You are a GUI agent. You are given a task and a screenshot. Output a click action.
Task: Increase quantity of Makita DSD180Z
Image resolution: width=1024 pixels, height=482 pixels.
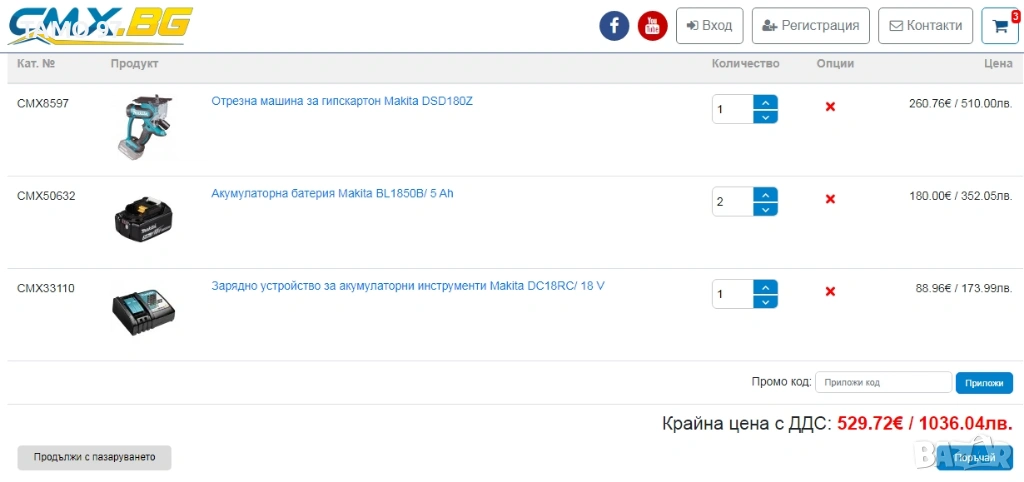pyautogui.click(x=765, y=102)
